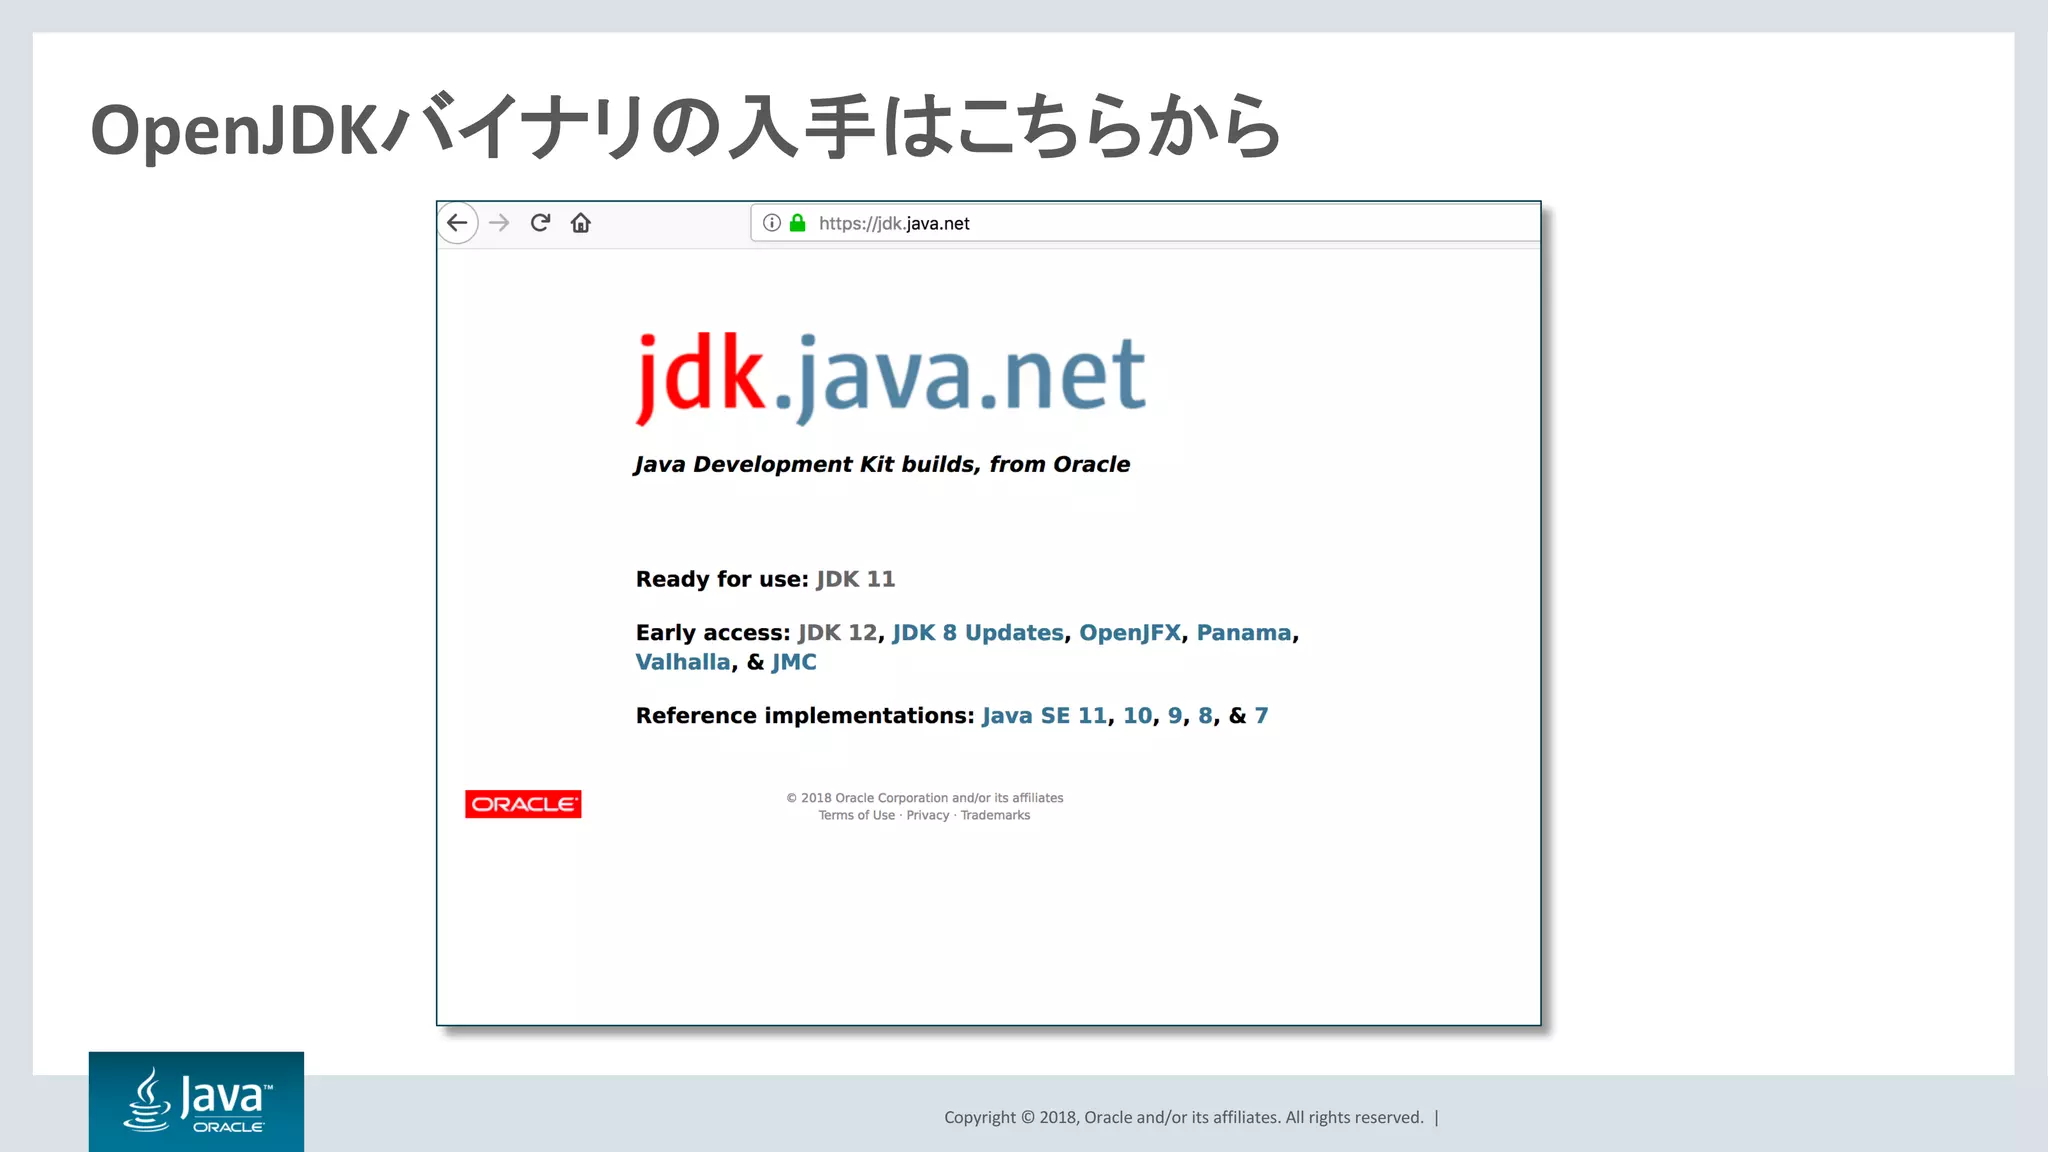
Task: Click the Java Oracle logo on the slide
Action: click(196, 1101)
